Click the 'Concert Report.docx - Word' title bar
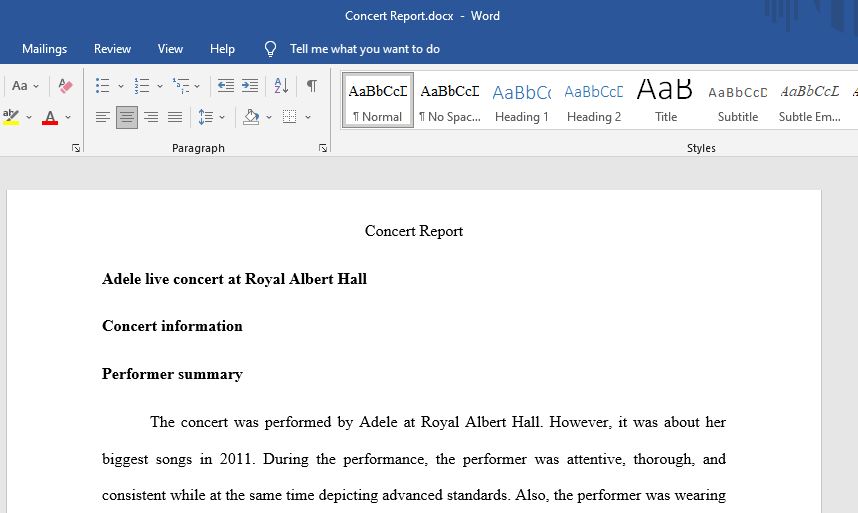Screen dimensions: 858x513 tap(422, 16)
